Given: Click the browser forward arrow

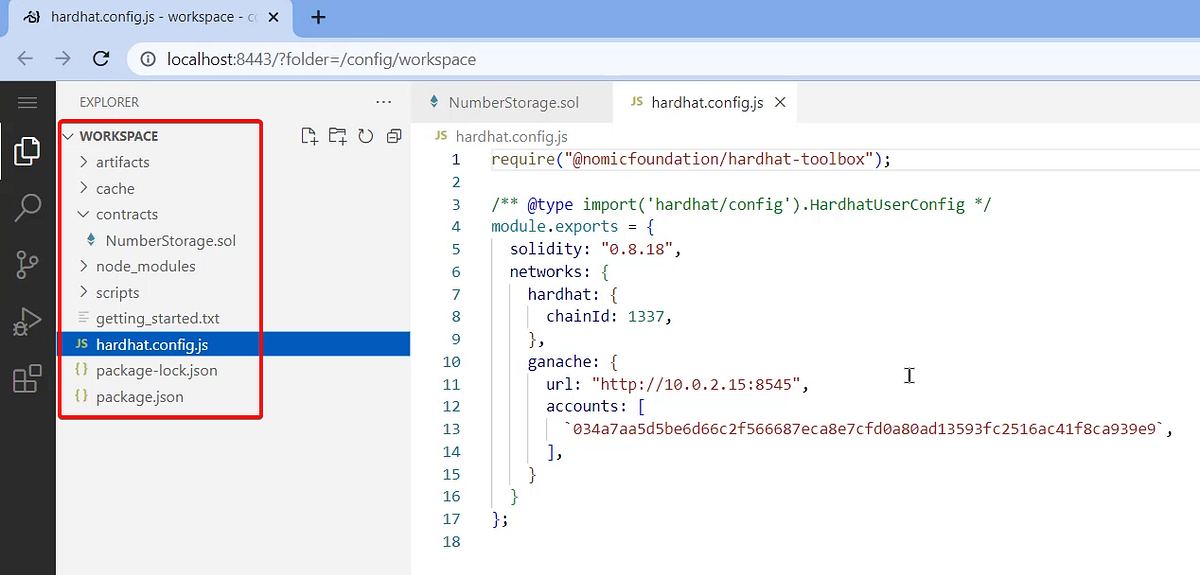Looking at the screenshot, I should point(63,59).
